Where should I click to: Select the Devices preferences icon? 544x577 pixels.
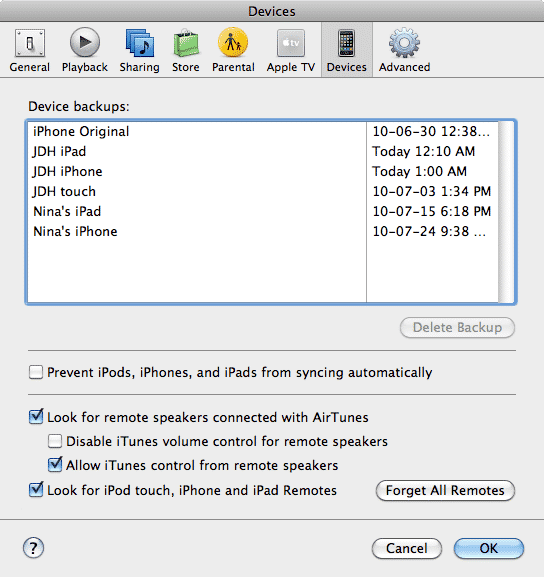coord(347,51)
